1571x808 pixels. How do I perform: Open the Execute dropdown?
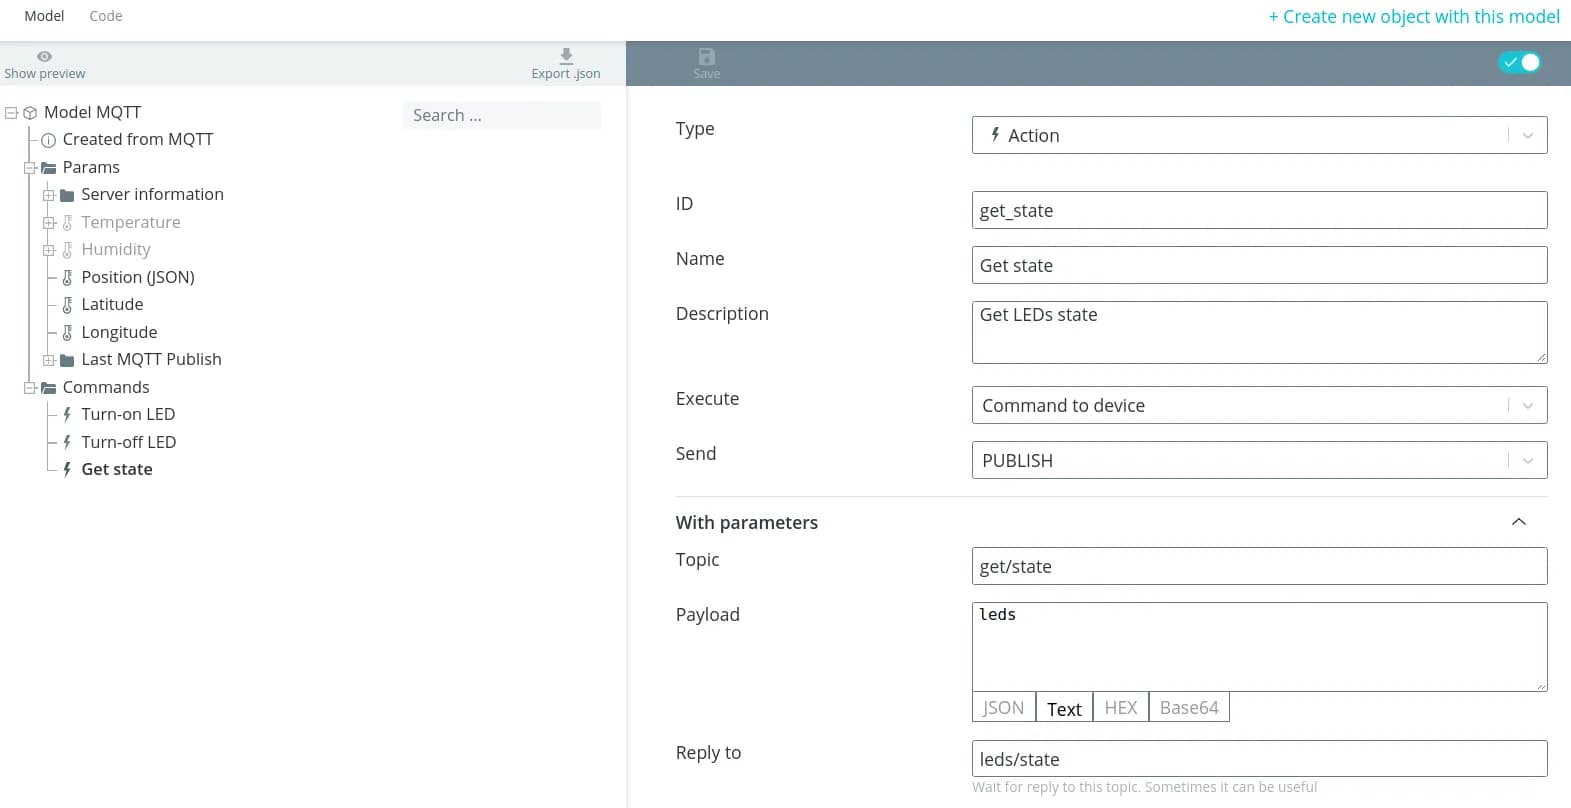pyautogui.click(x=1258, y=406)
